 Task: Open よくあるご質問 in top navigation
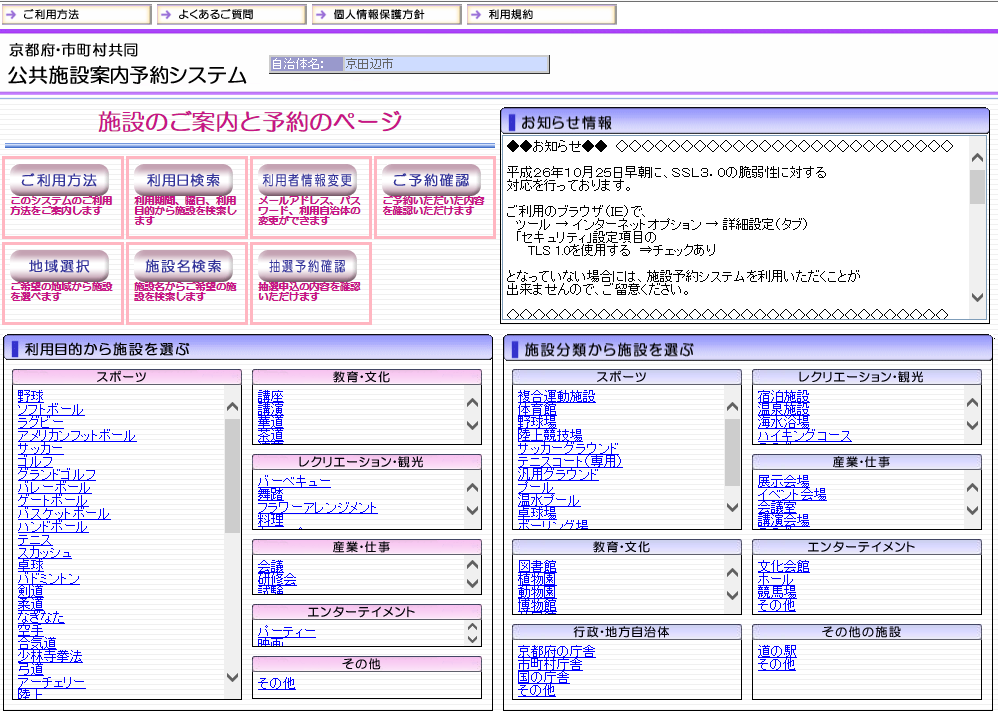pos(233,15)
